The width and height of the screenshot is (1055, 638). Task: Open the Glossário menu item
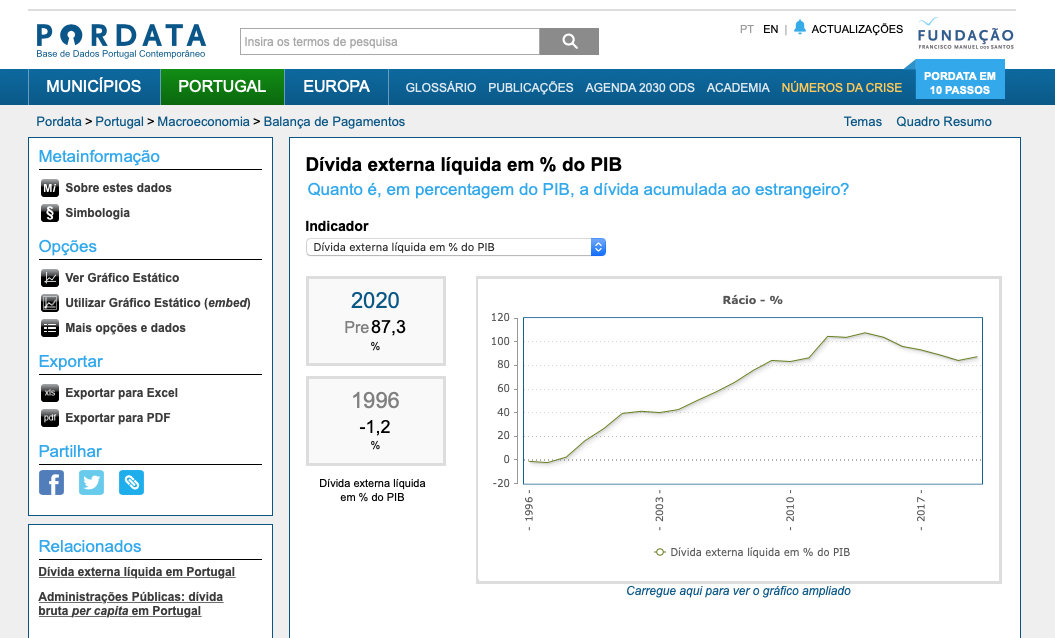(440, 88)
